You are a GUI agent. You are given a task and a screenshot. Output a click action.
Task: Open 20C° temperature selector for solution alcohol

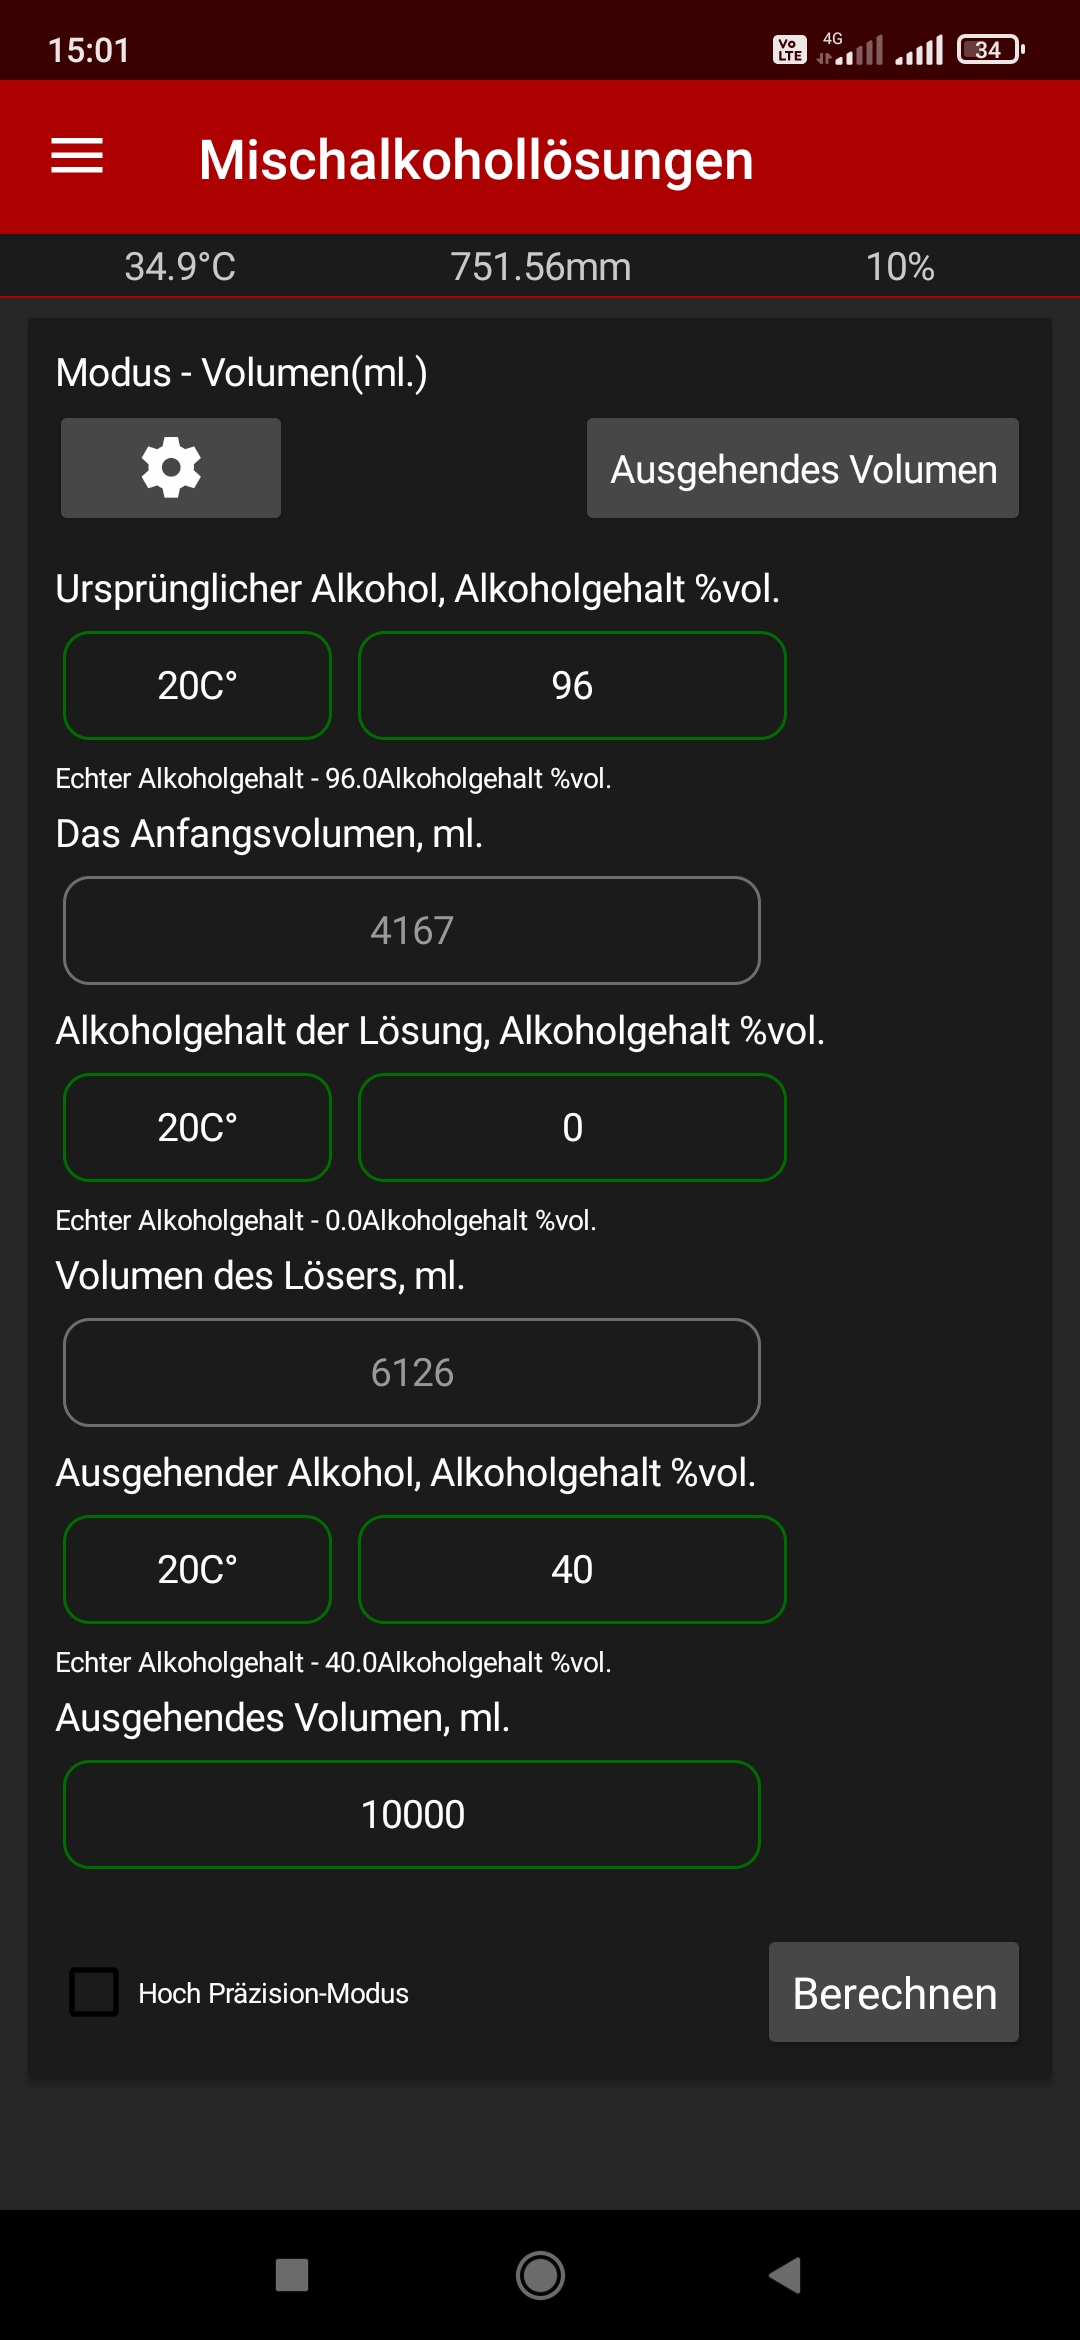(197, 1128)
